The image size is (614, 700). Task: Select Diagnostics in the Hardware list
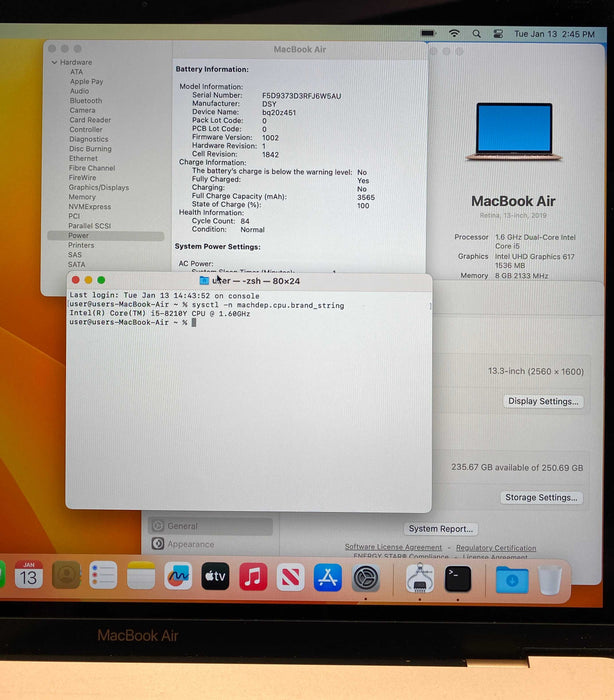pos(88,139)
